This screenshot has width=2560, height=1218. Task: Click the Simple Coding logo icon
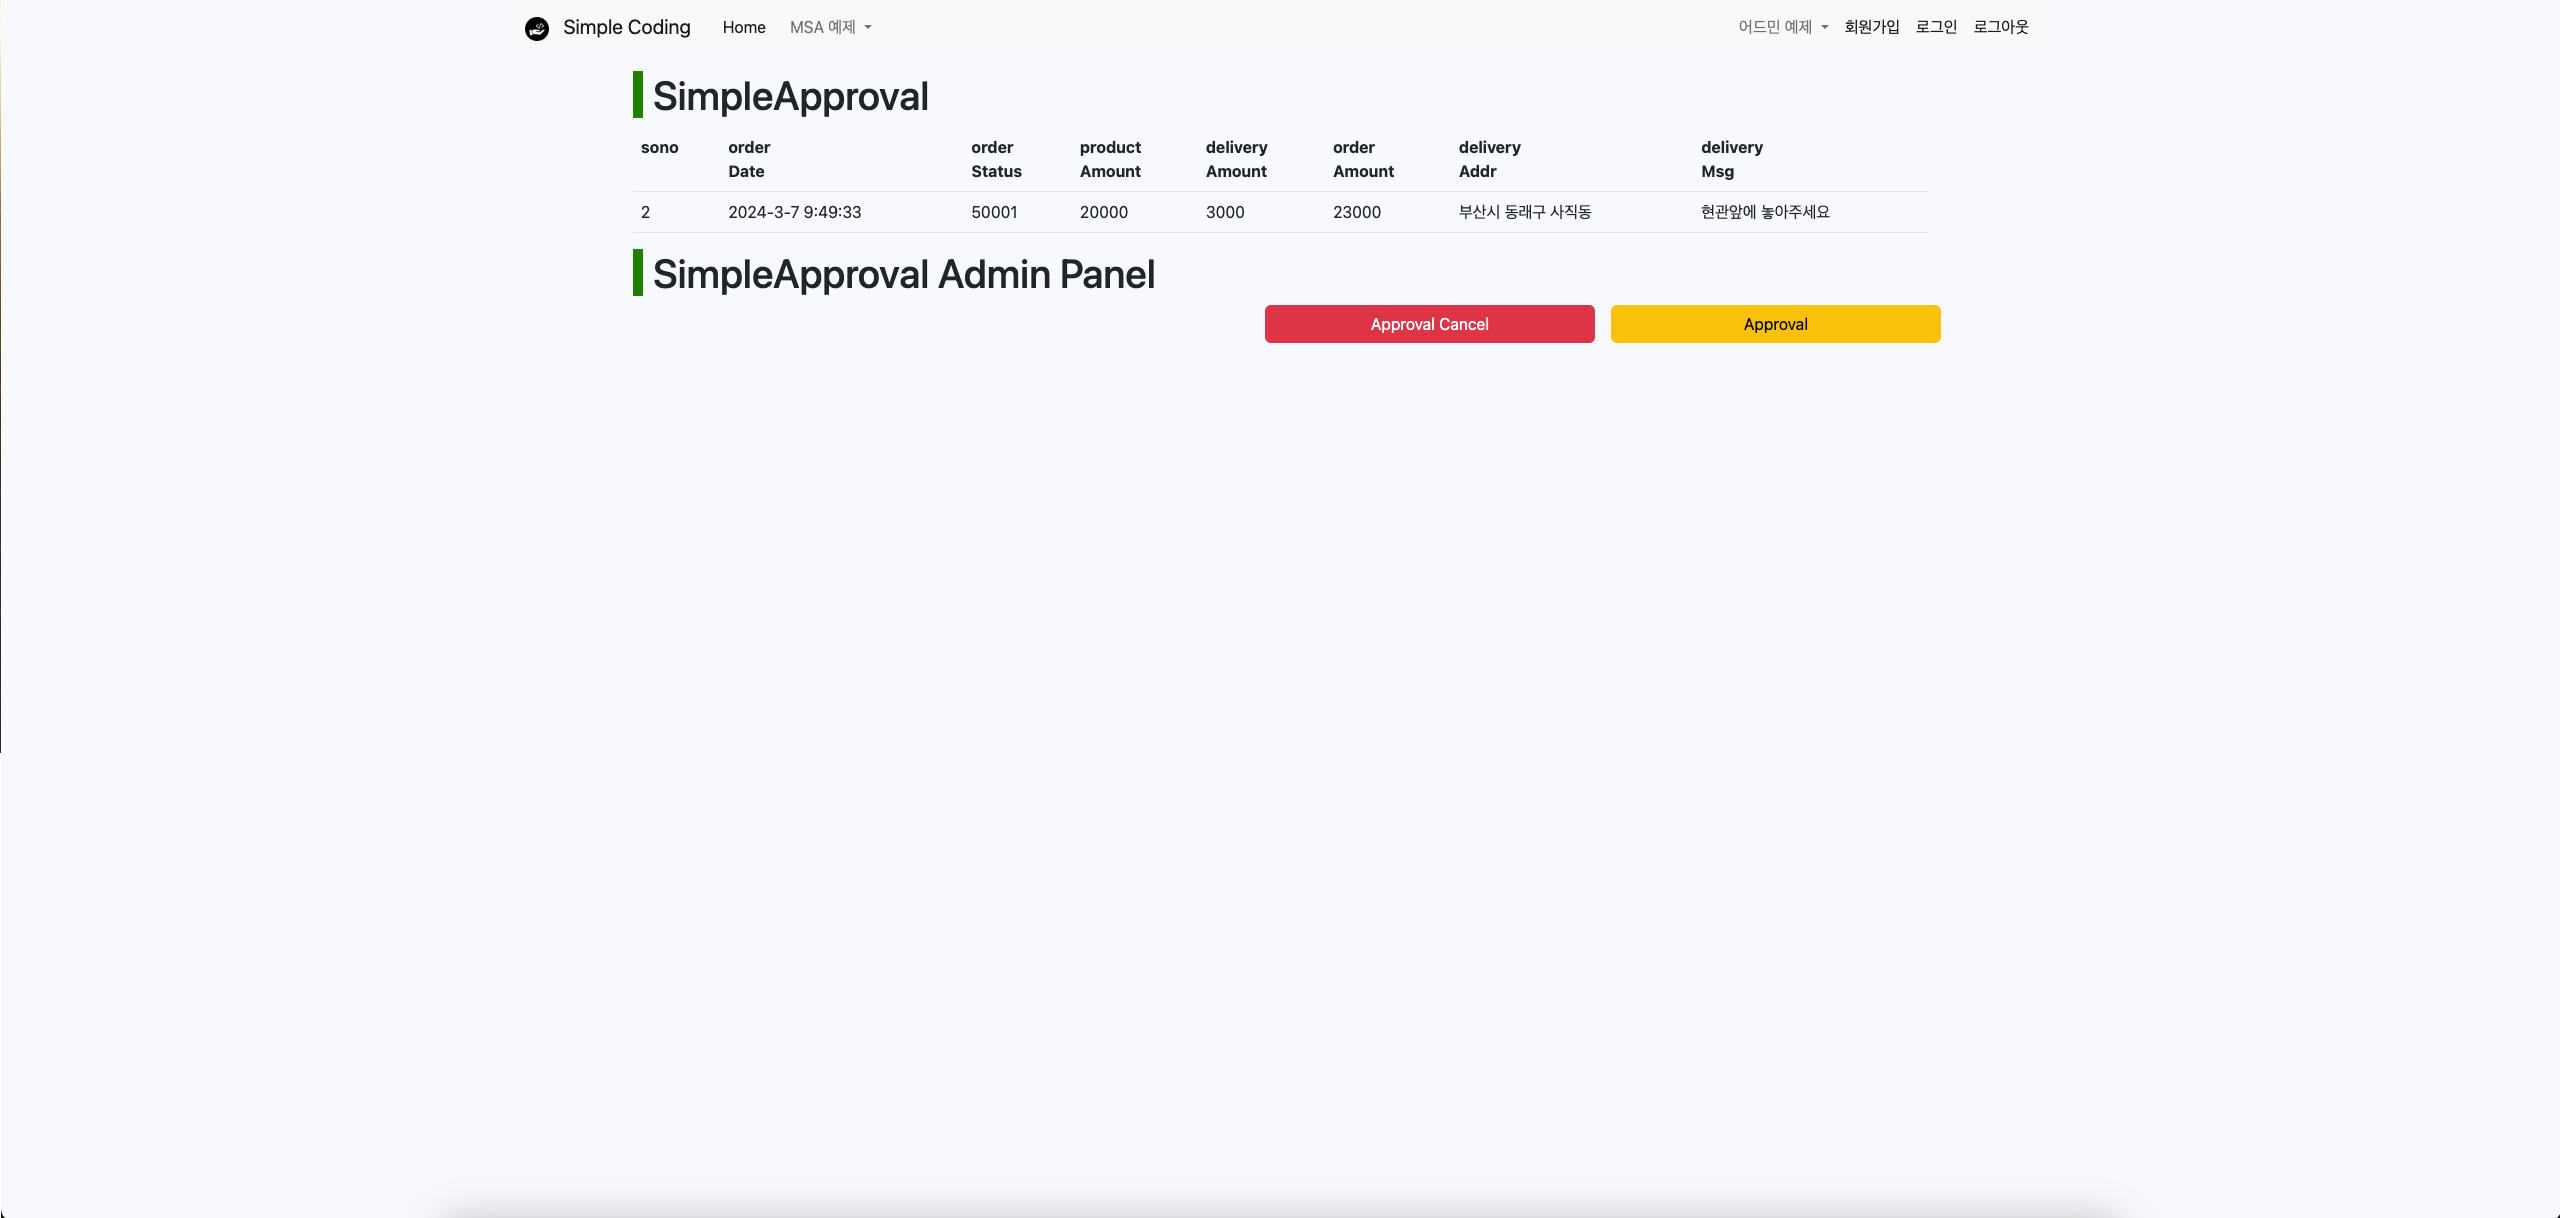pos(537,28)
